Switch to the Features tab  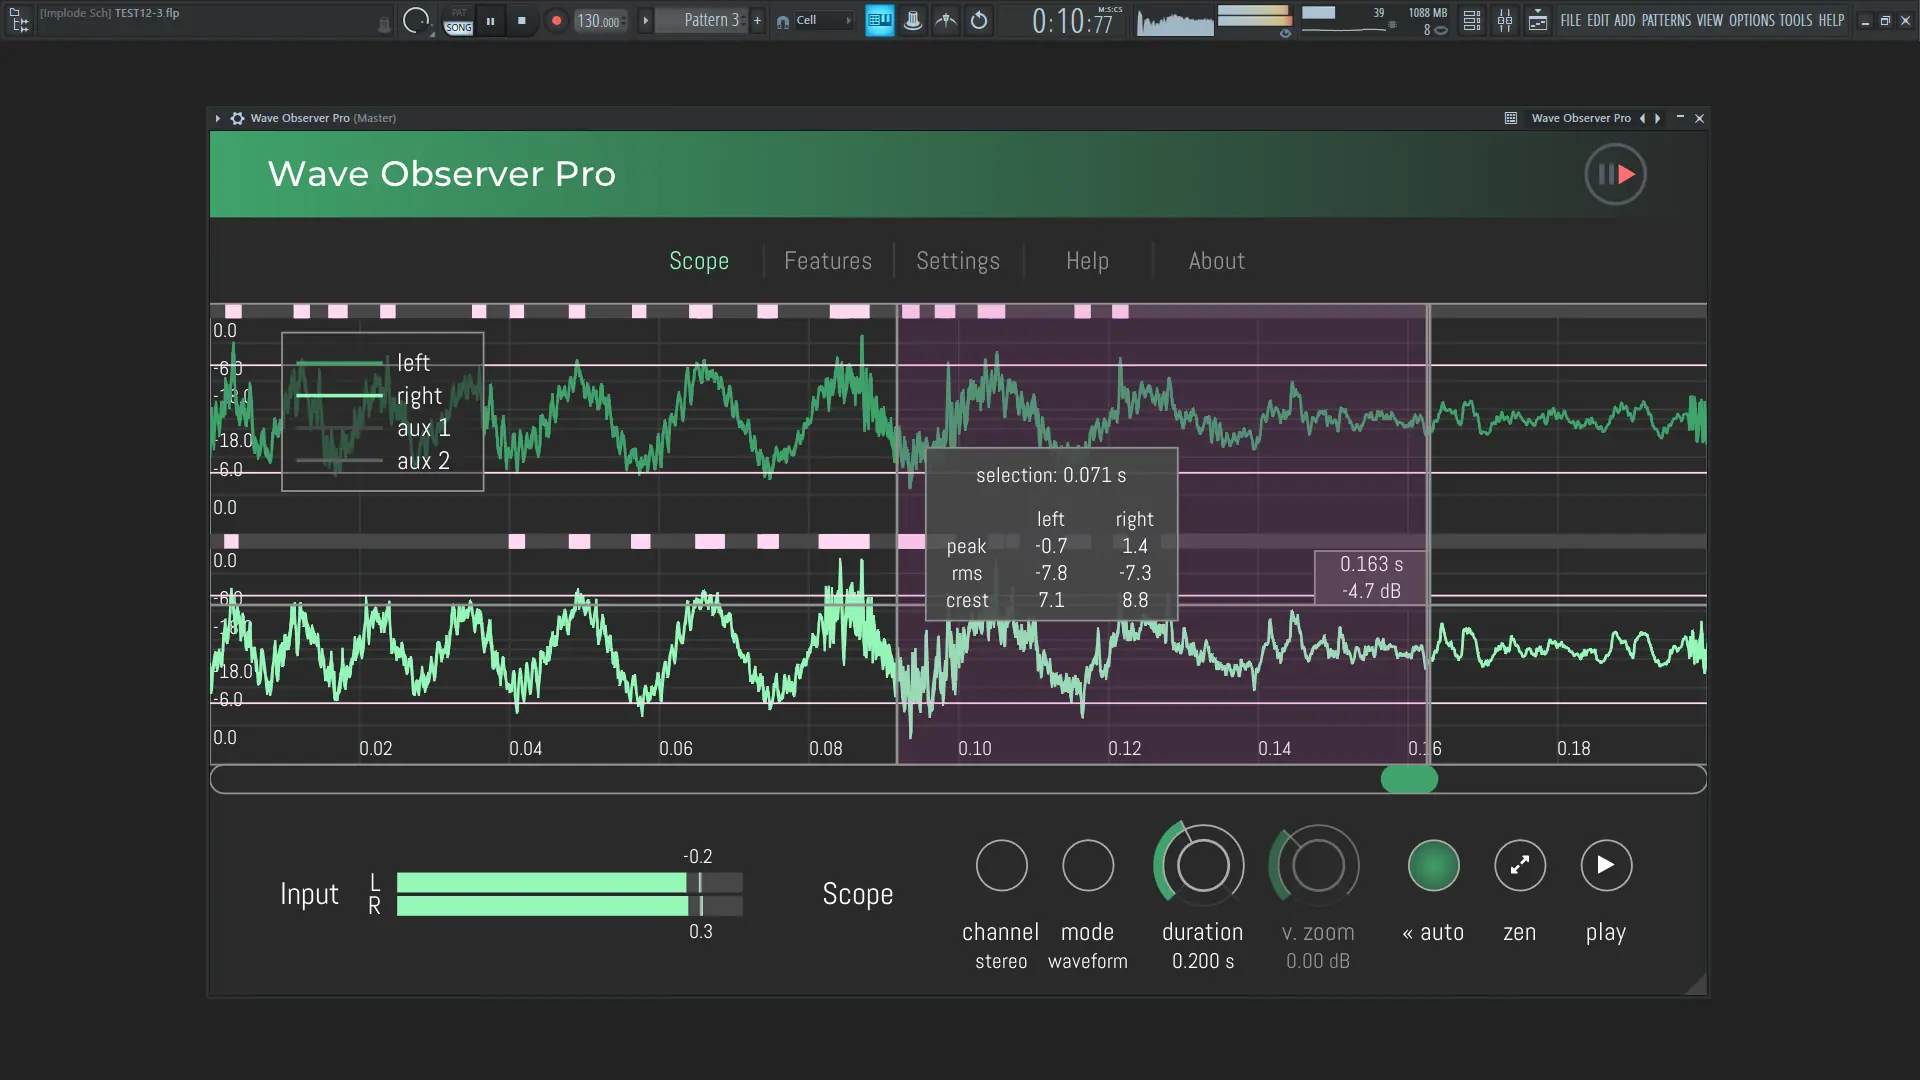[x=827, y=261]
